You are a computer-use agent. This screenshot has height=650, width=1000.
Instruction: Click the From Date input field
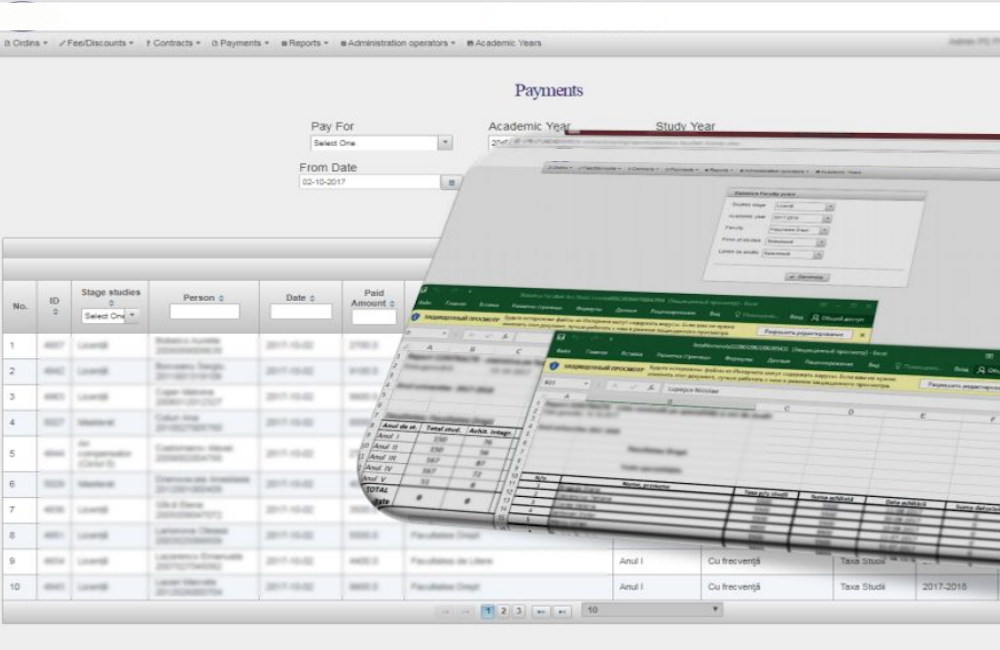369,182
